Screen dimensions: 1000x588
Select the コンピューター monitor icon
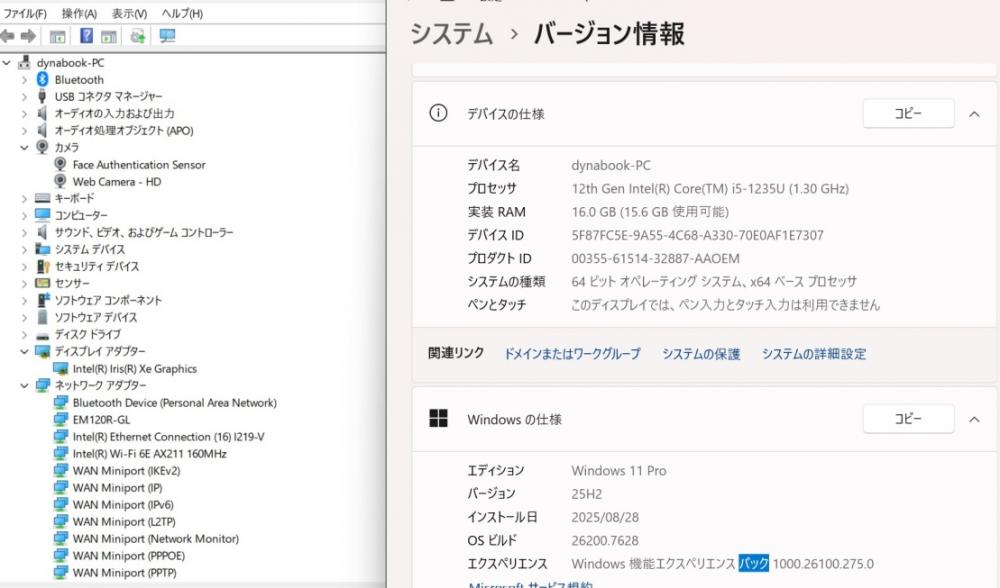(x=42, y=215)
